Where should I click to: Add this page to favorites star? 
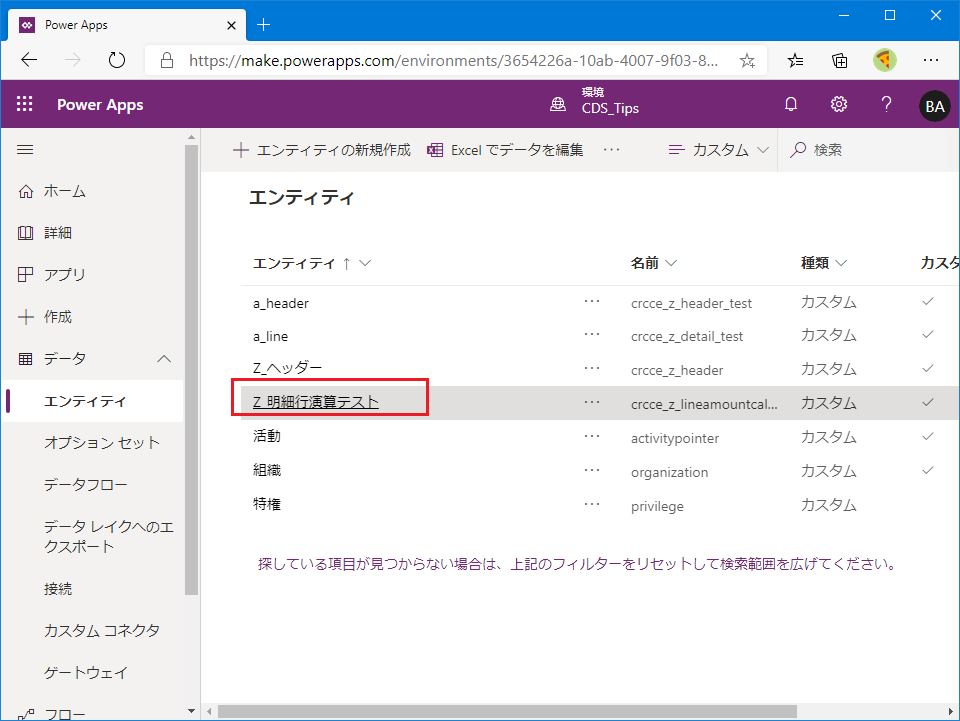747,61
